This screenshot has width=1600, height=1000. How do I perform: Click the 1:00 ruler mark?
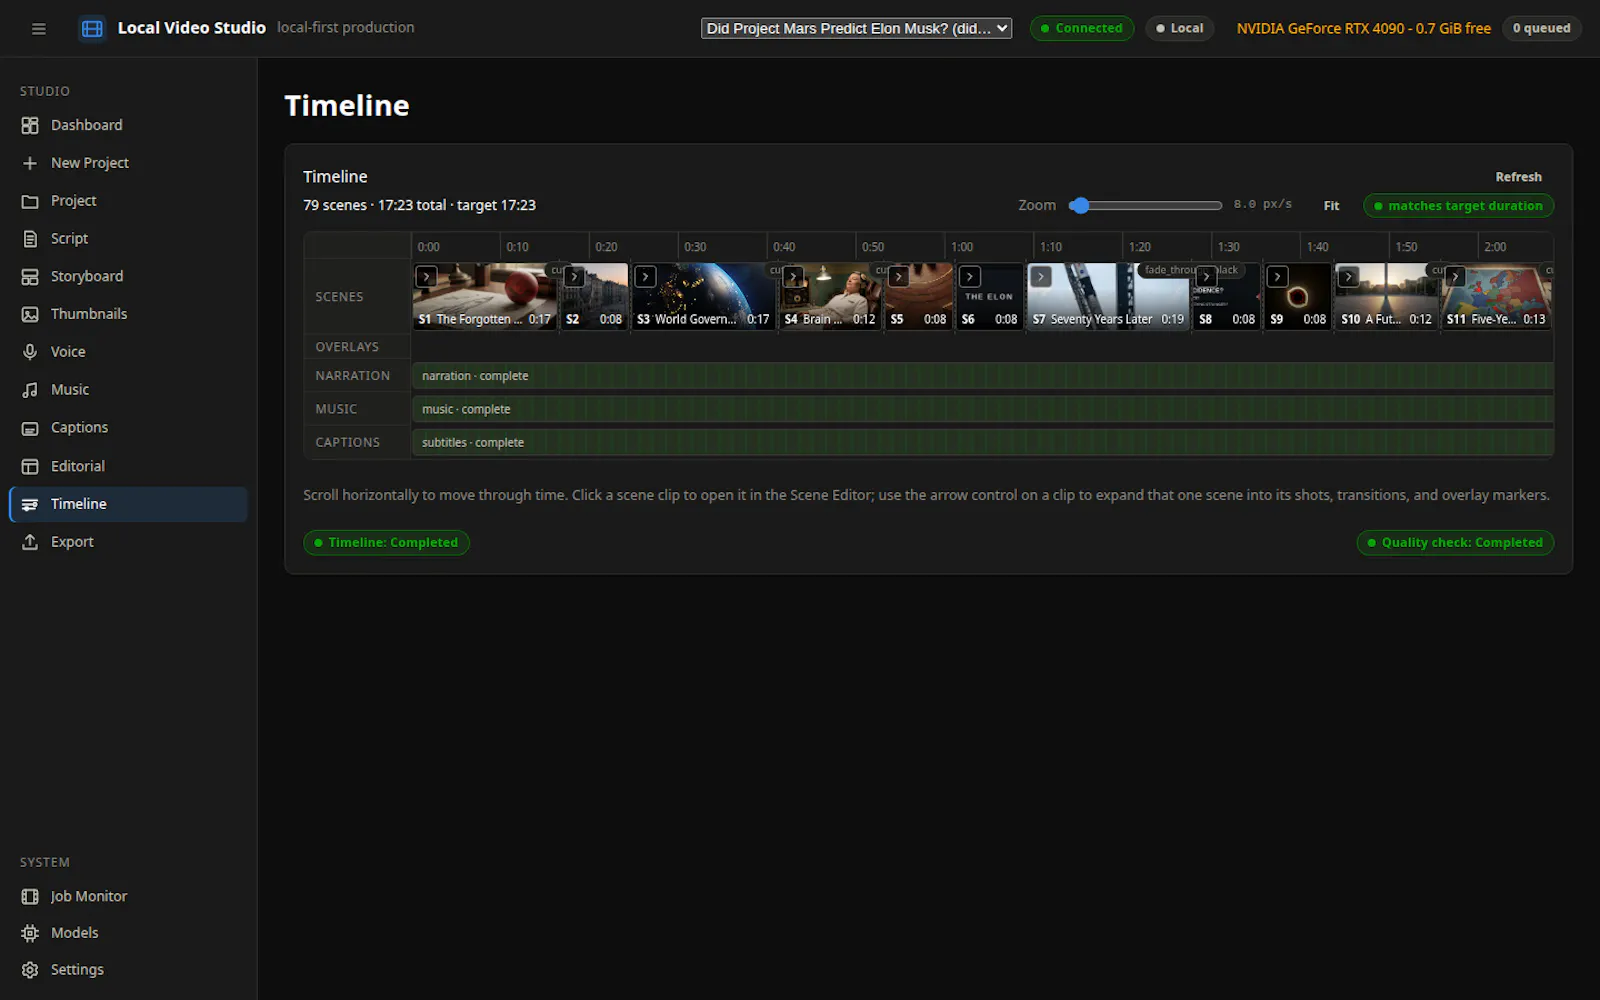point(962,247)
